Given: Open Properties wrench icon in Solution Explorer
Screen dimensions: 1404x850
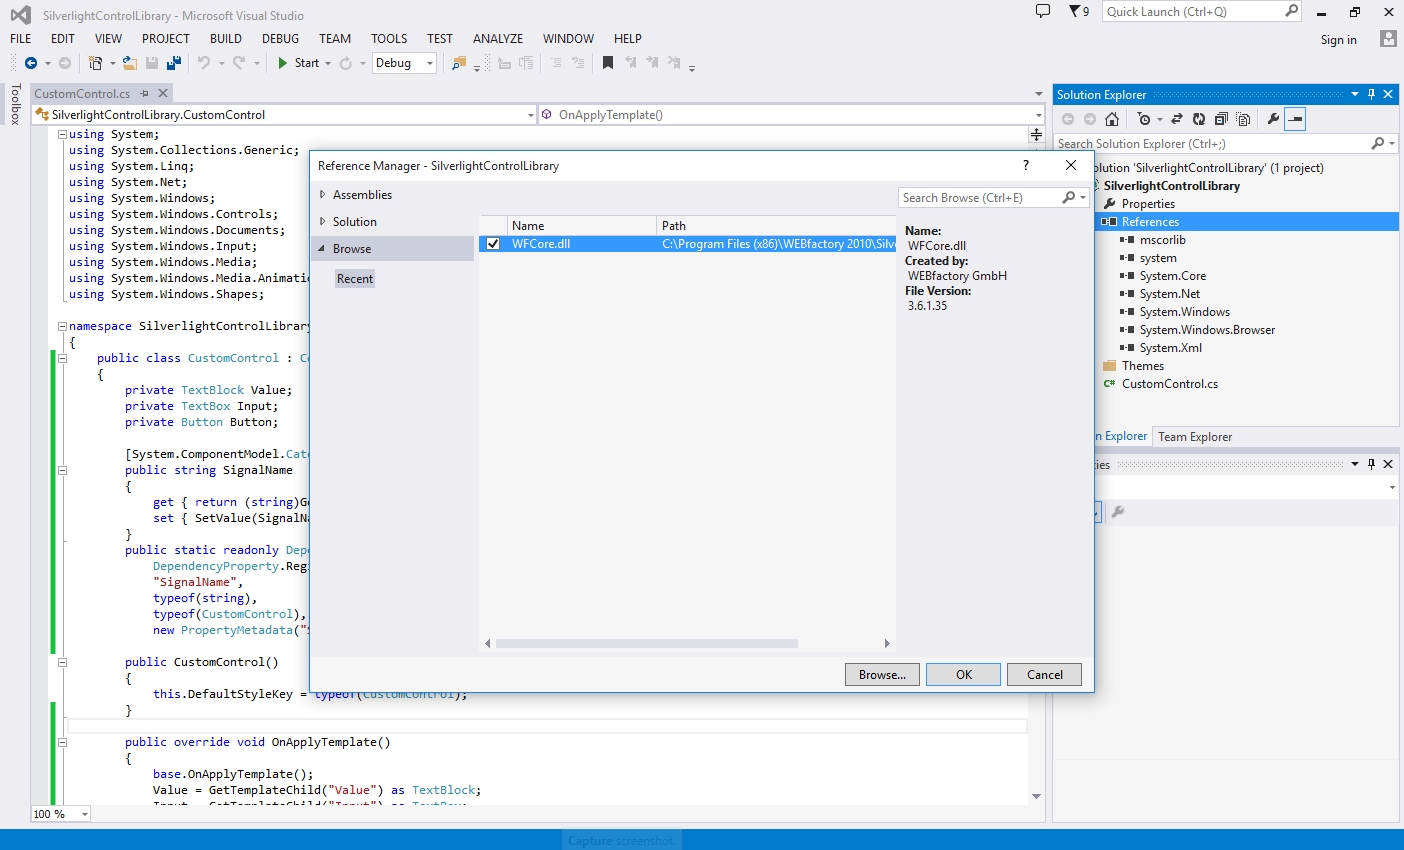Looking at the screenshot, I should 1273,119.
